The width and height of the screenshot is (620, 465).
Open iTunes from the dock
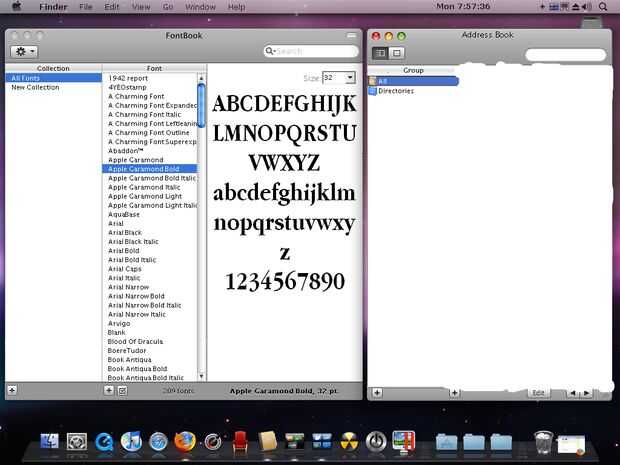pyautogui.click(x=131, y=441)
